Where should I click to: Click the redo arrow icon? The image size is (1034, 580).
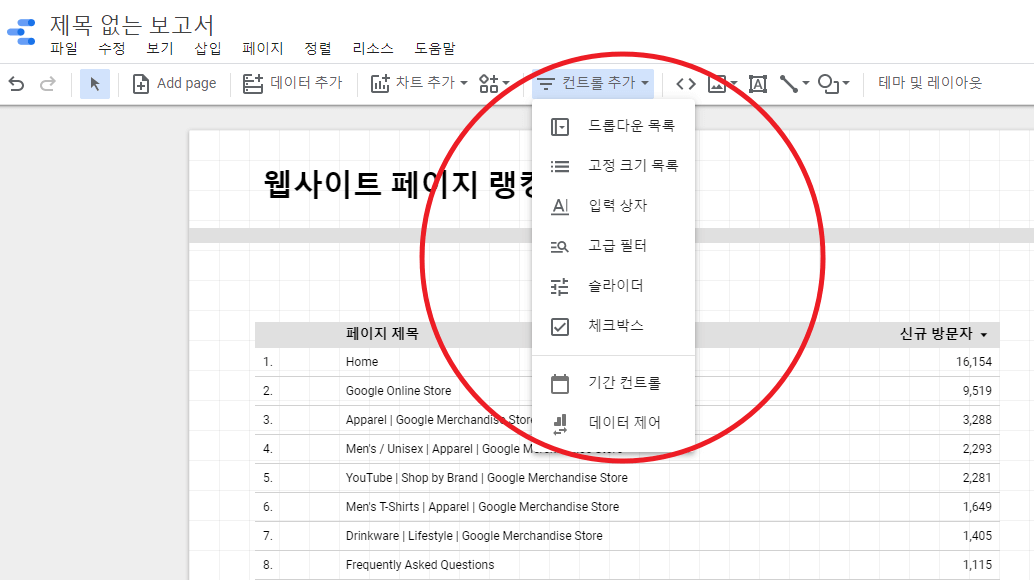[x=47, y=84]
